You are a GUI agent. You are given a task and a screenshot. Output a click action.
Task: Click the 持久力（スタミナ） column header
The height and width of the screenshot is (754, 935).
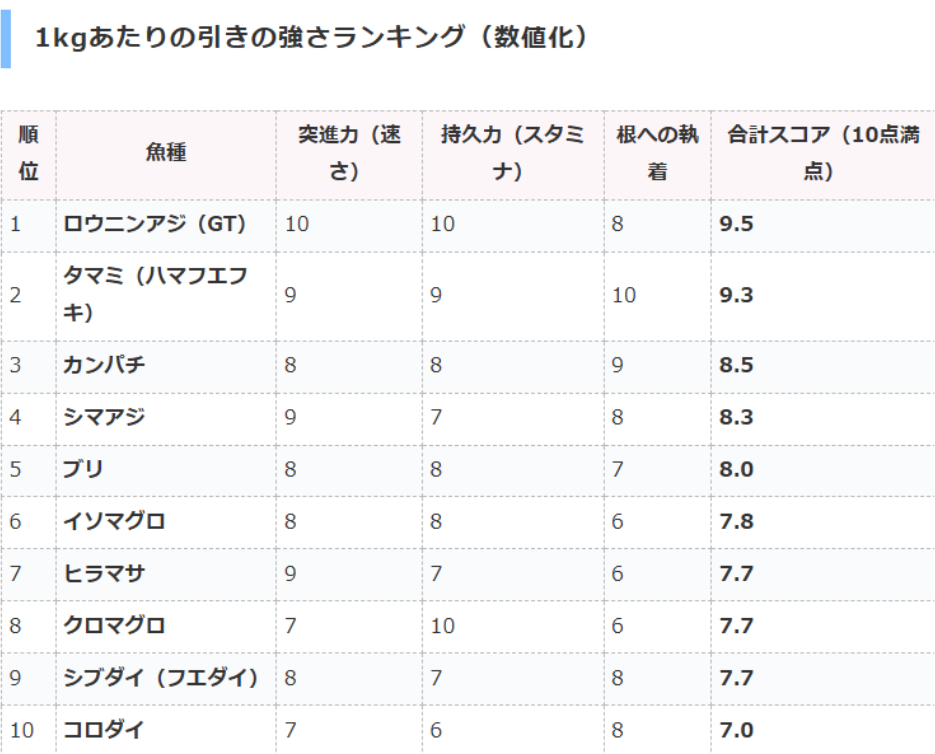512,153
